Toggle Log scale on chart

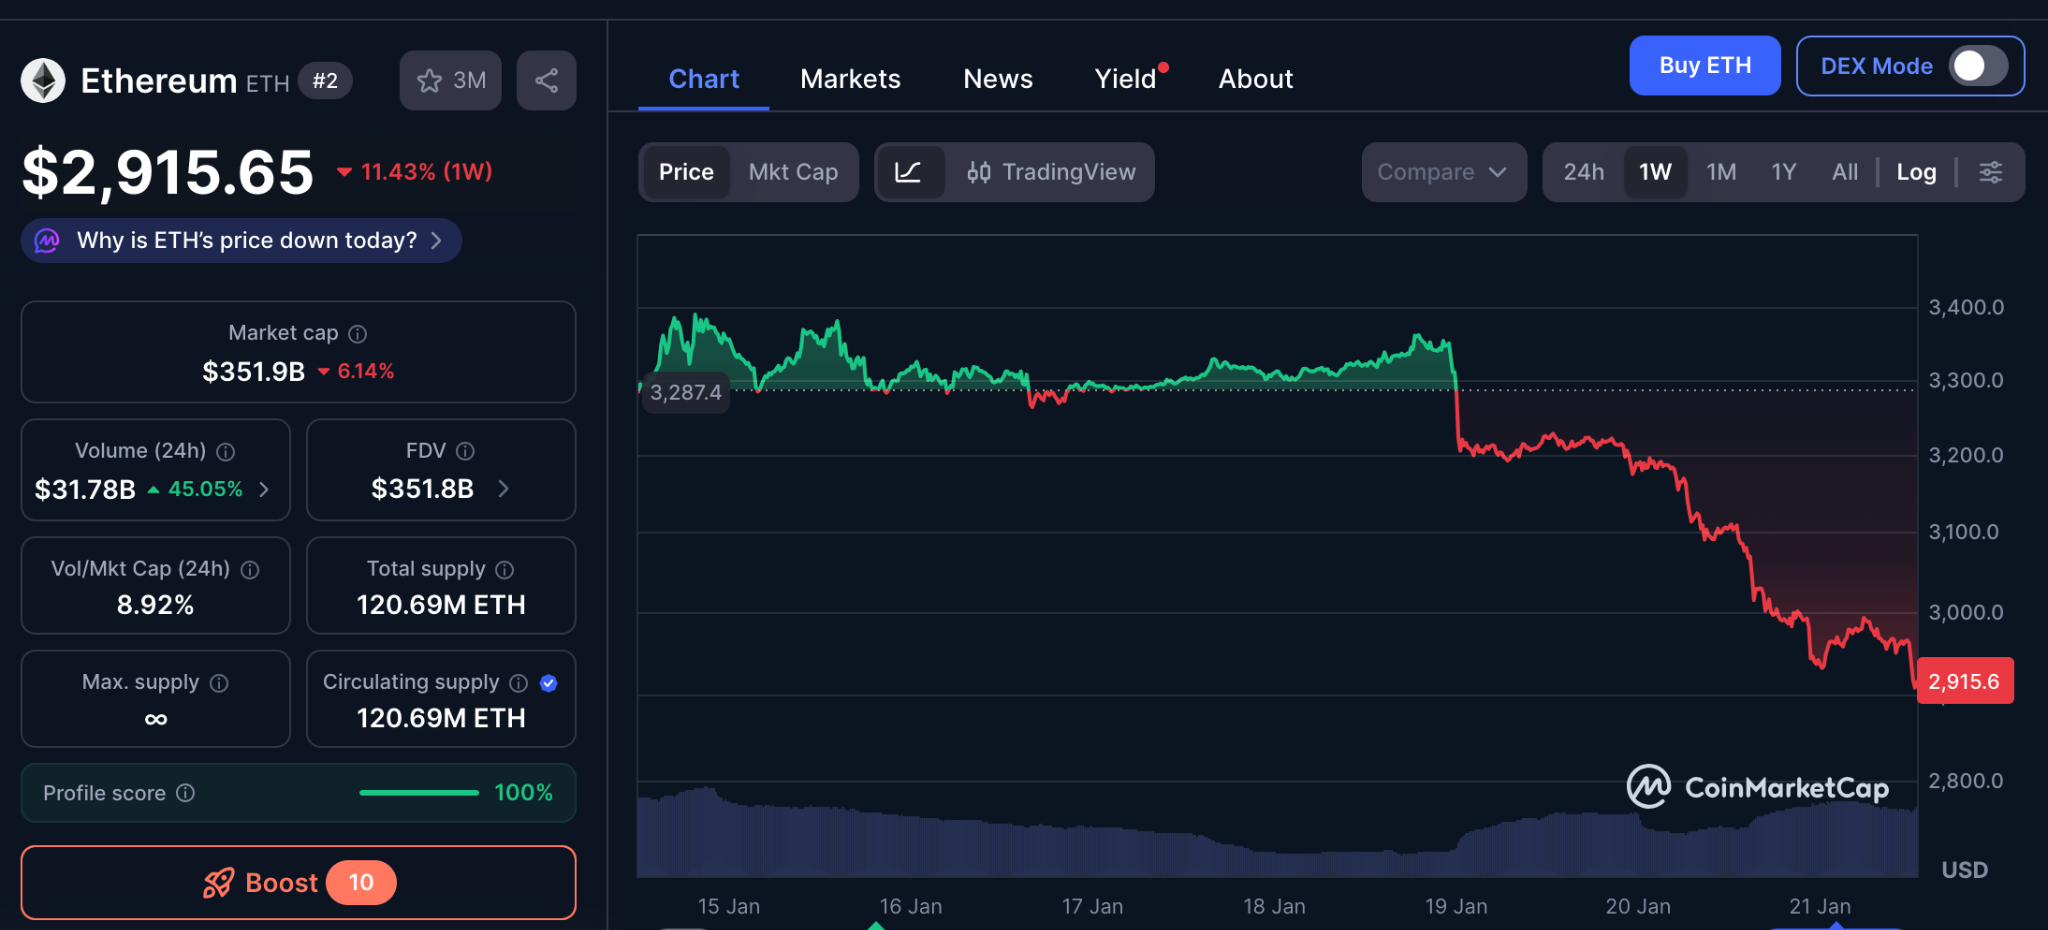tap(1915, 172)
